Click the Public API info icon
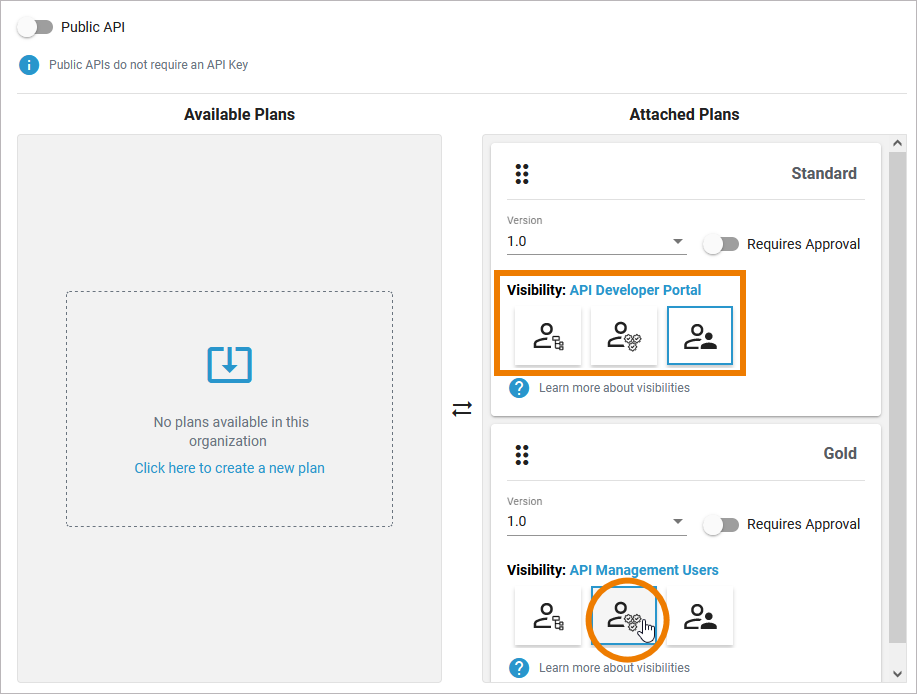Screen dimensions: 917x694 30,65
